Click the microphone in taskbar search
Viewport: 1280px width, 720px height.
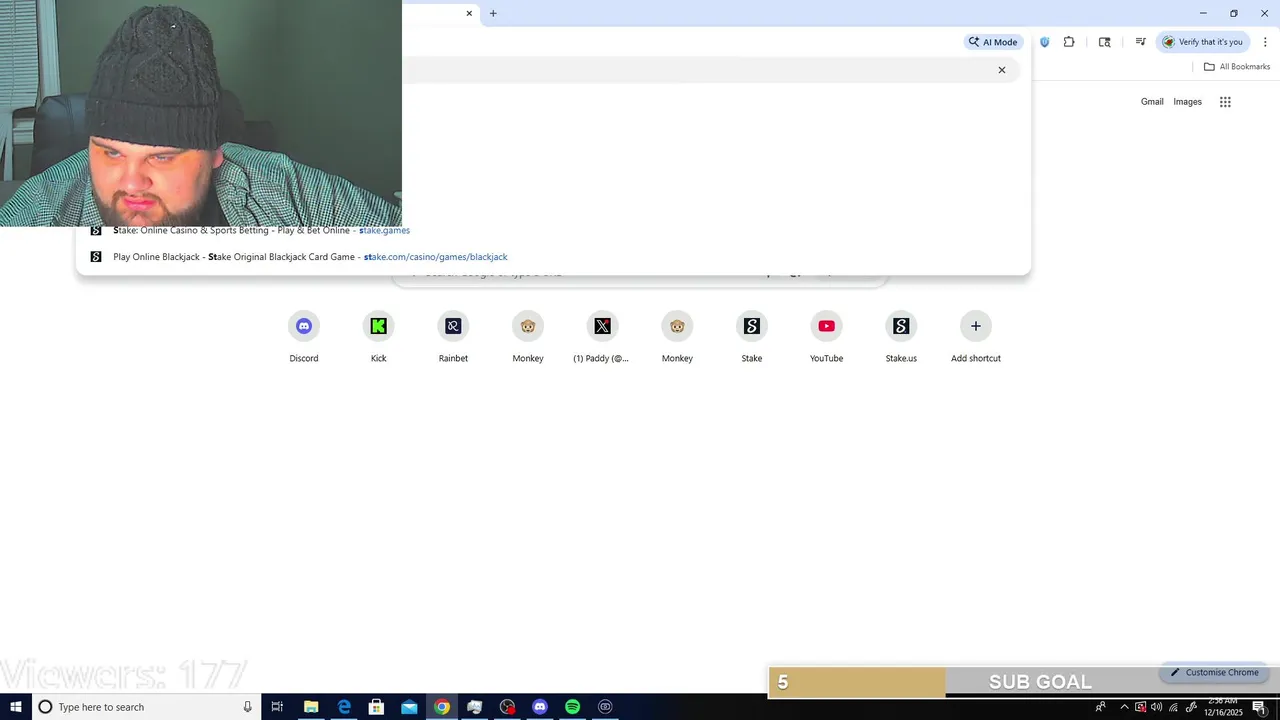click(x=247, y=707)
